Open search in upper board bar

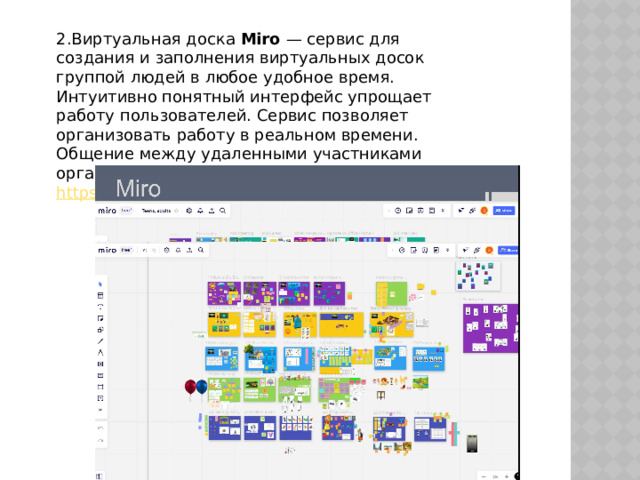pos(222,211)
